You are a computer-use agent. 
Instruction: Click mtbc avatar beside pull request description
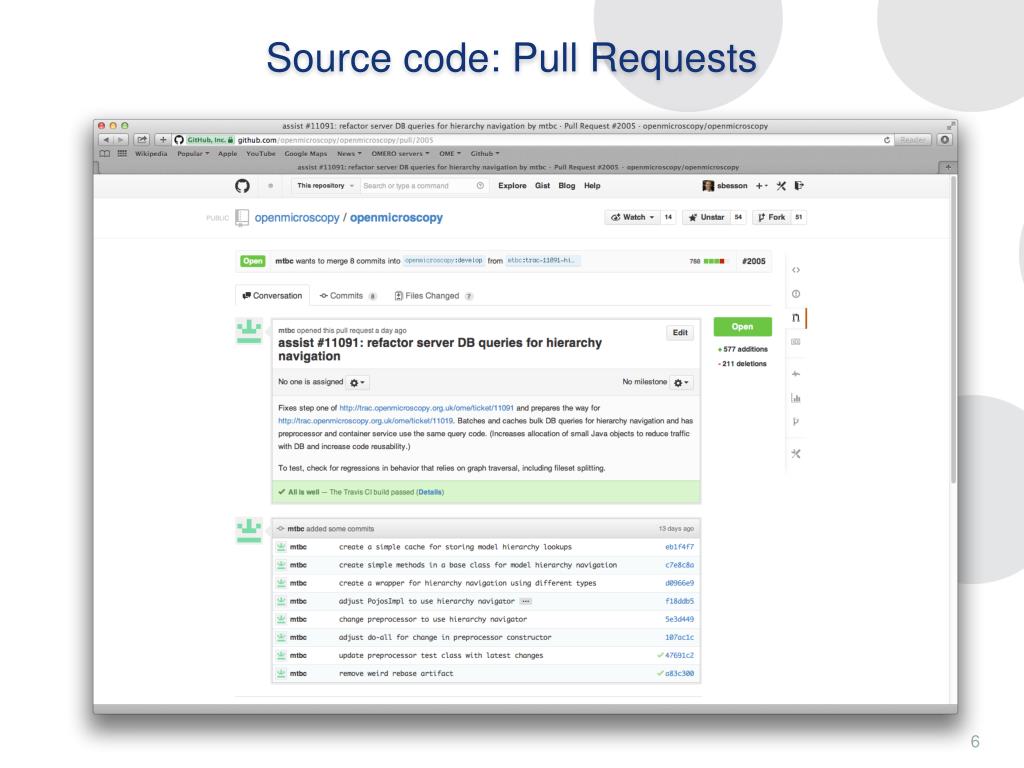click(249, 332)
